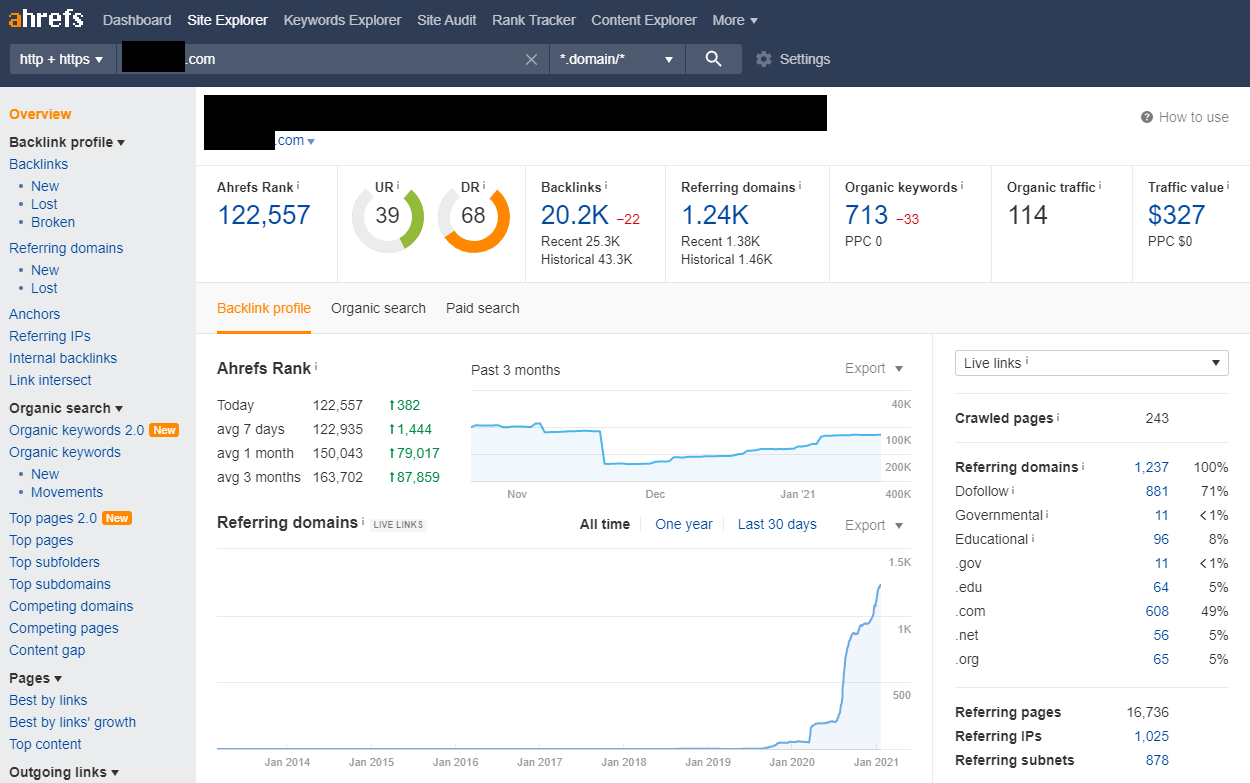Show info tooltip for Organic traffic metric
This screenshot has height=783, width=1250.
tap(1100, 186)
